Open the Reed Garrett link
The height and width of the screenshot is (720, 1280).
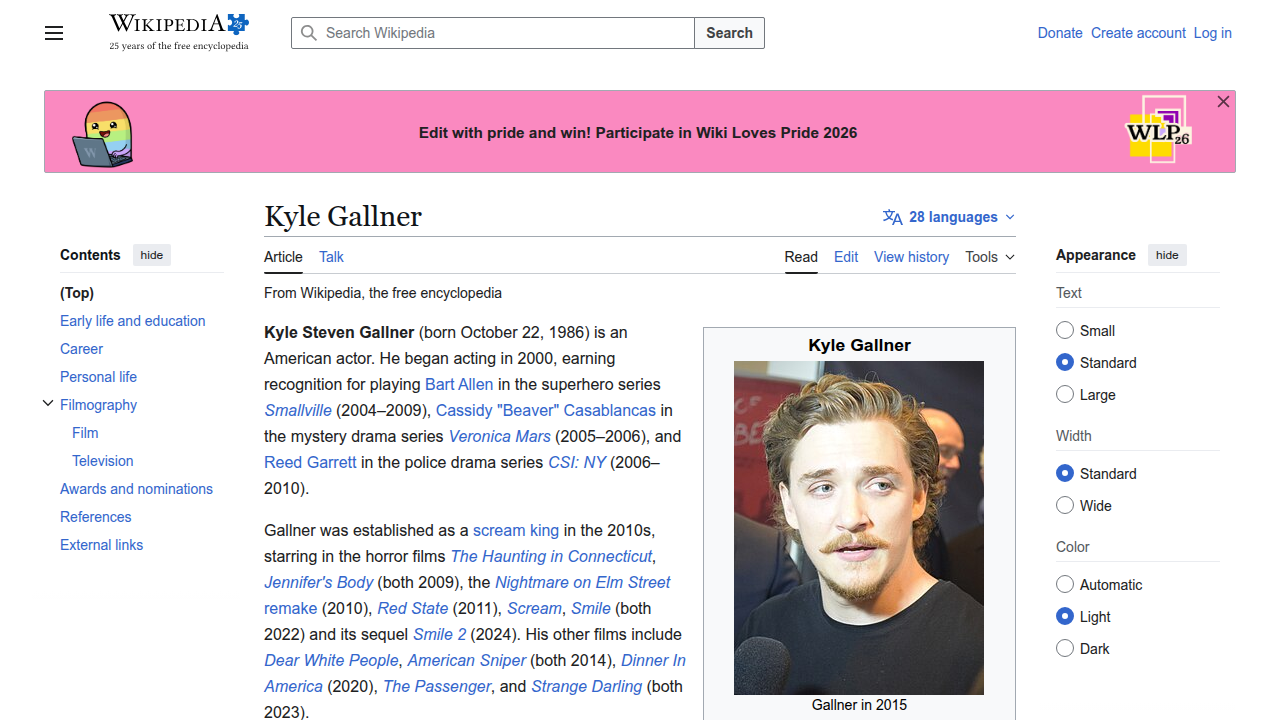point(310,462)
